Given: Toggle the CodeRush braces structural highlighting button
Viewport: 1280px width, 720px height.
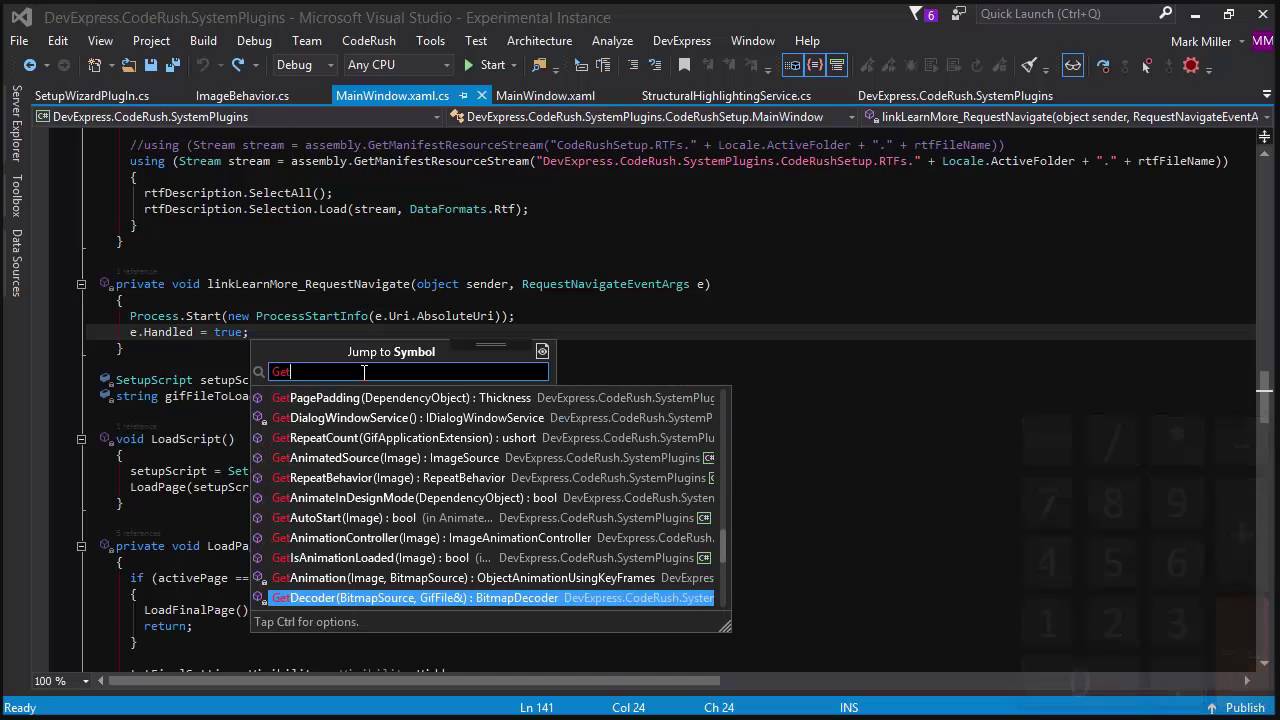Looking at the screenshot, I should click(815, 65).
